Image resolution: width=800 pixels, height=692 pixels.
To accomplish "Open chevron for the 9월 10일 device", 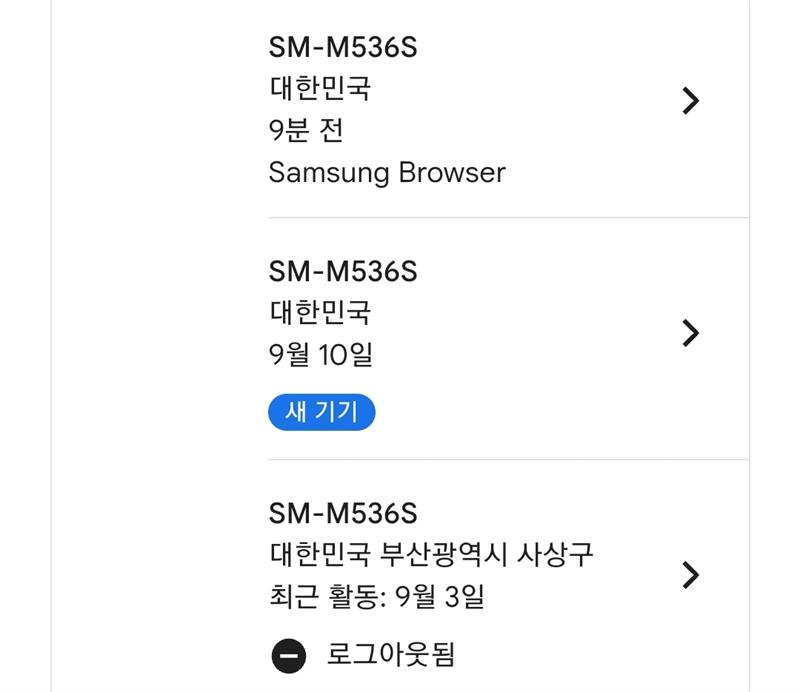I will 689,333.
